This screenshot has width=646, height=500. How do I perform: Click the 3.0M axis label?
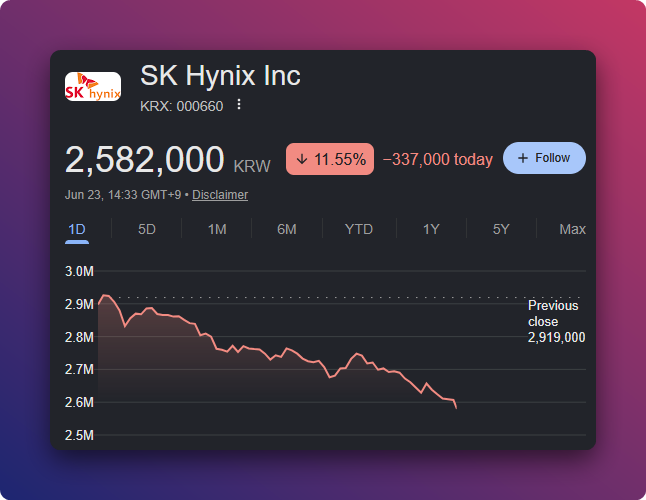[80, 271]
